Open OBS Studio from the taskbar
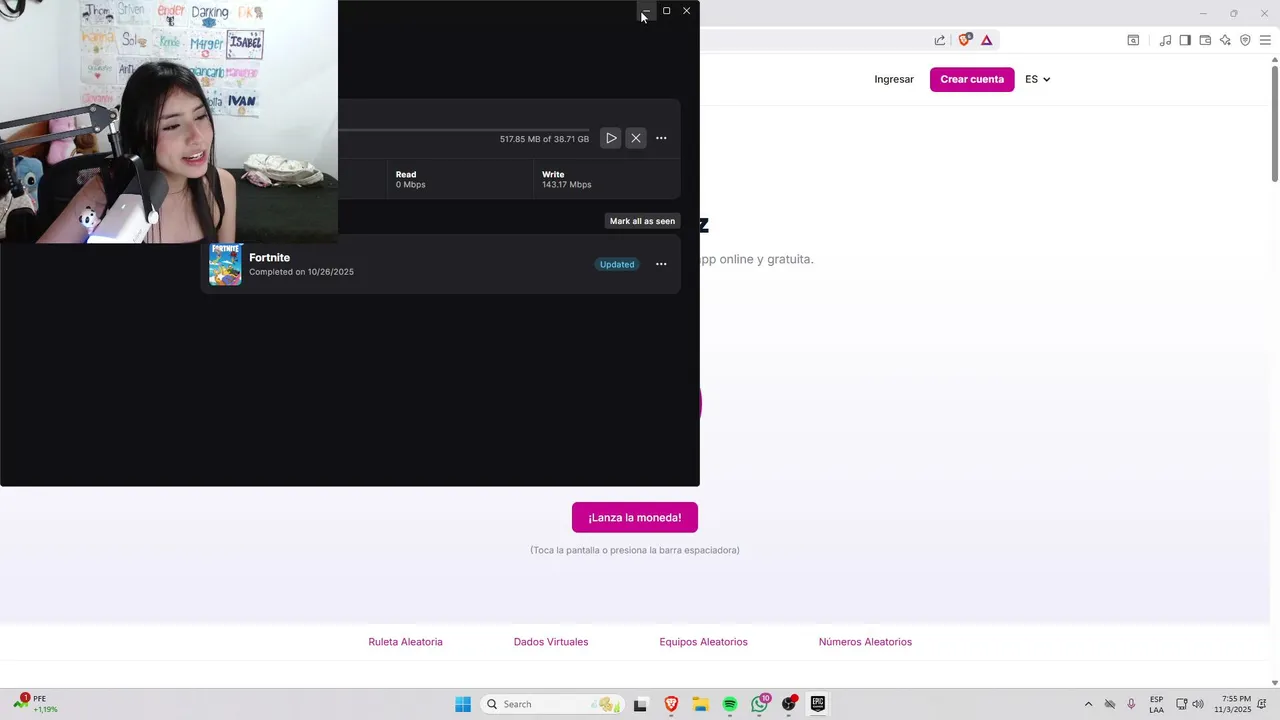Screen dimensions: 1280x720 (789, 704)
